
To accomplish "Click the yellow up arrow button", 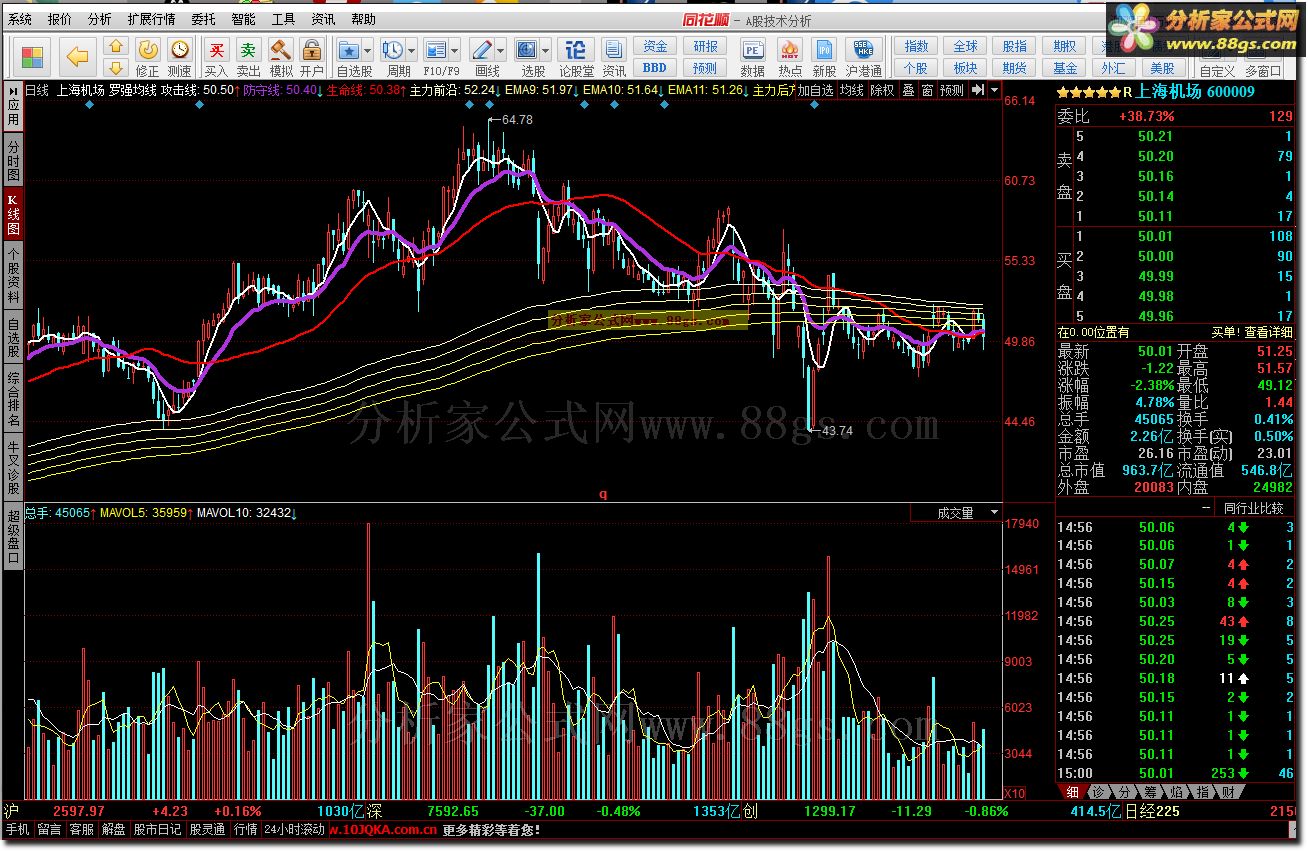I will pyautogui.click(x=116, y=46).
